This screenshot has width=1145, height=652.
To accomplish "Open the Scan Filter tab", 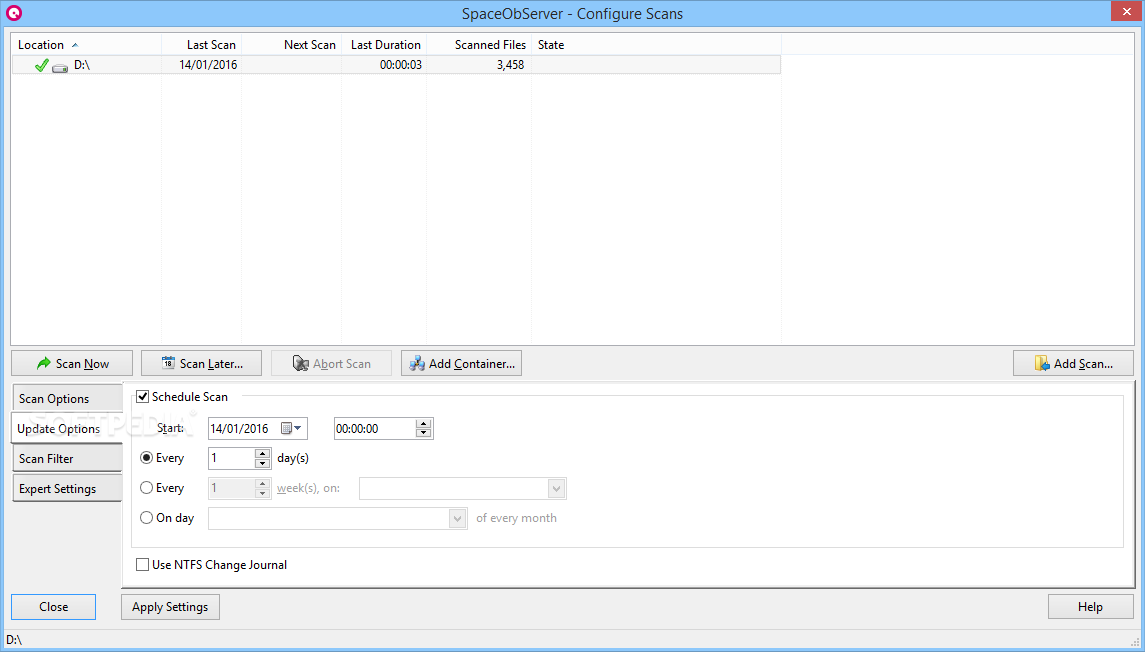I will point(67,459).
